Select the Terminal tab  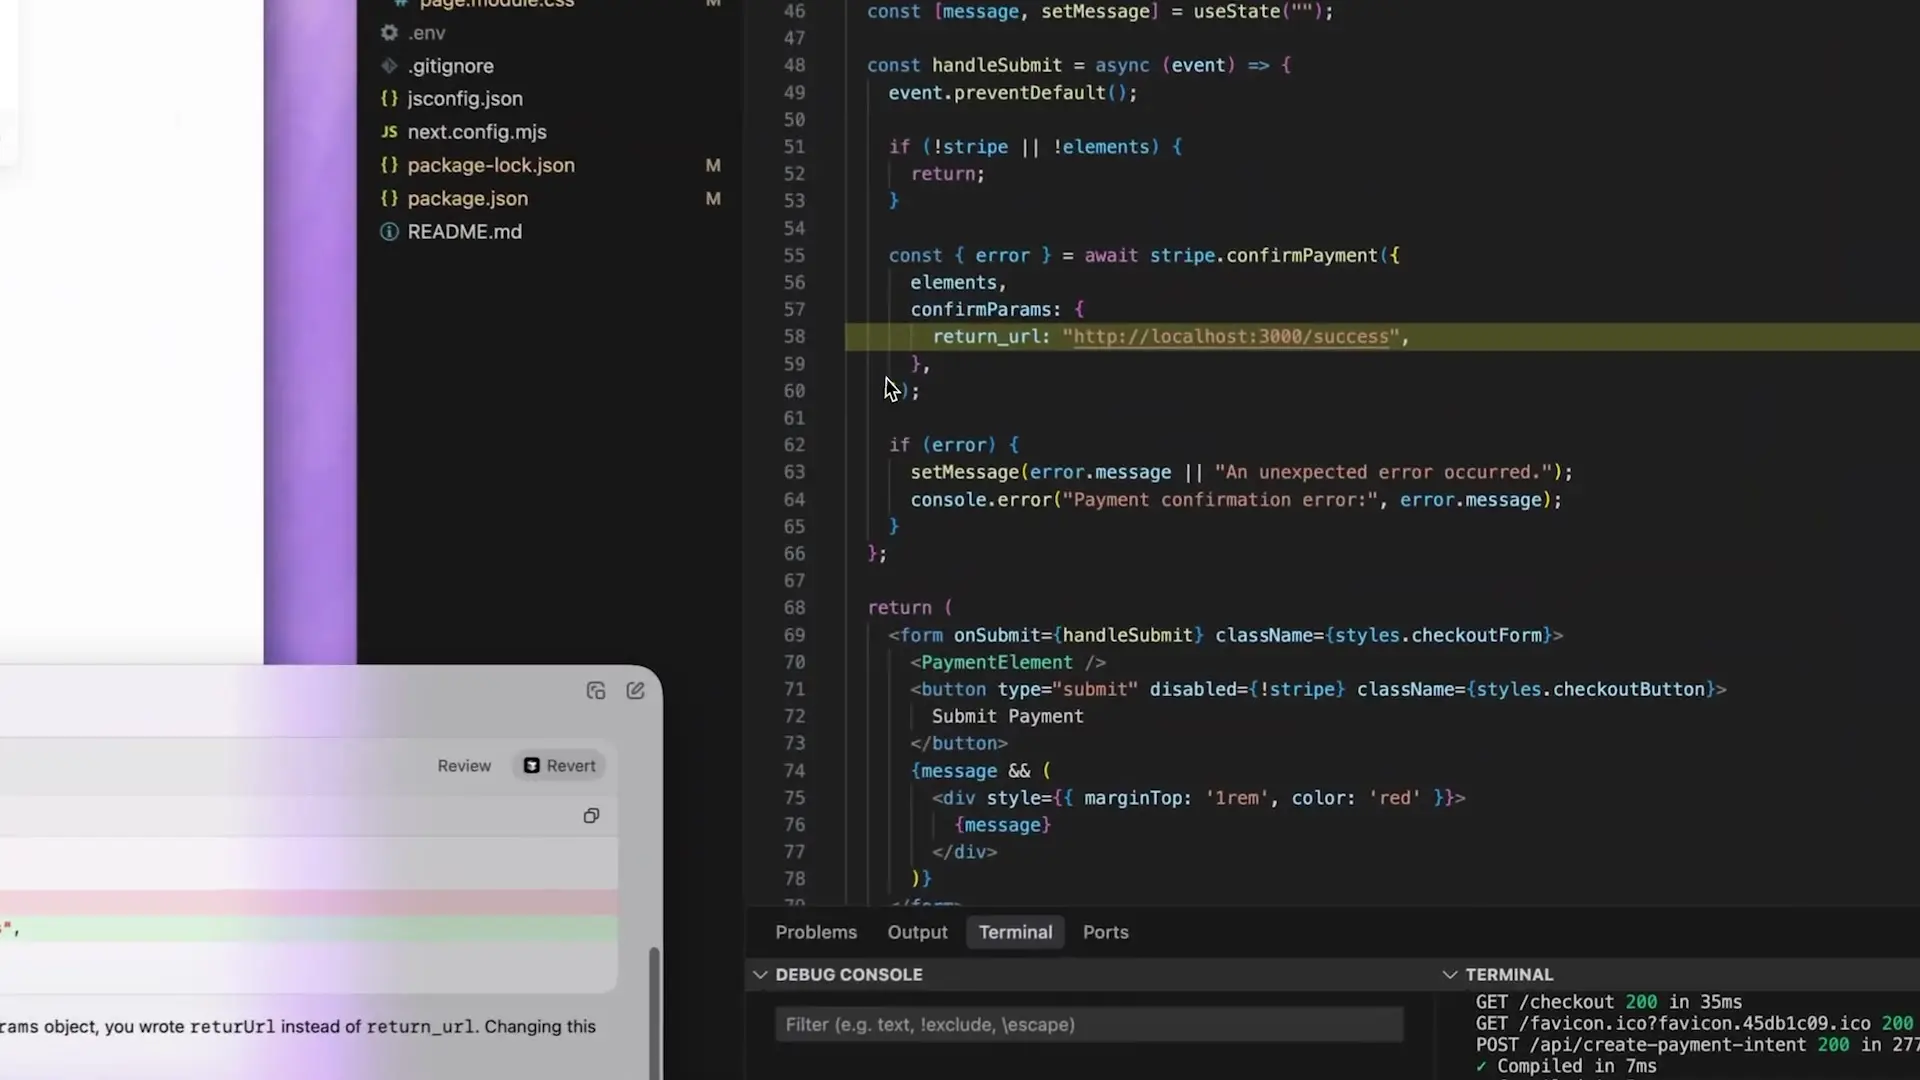pyautogui.click(x=1015, y=932)
